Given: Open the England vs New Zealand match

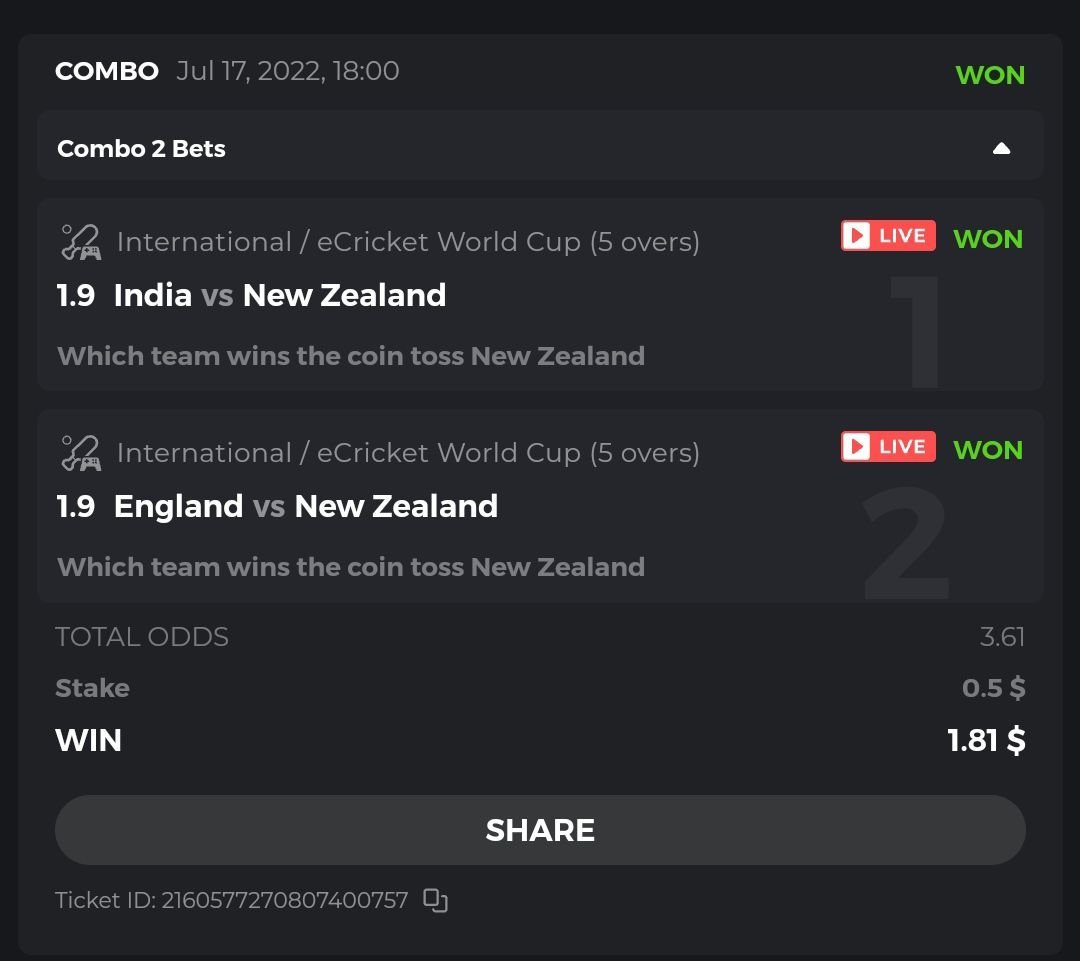Looking at the screenshot, I should pyautogui.click(x=306, y=506).
